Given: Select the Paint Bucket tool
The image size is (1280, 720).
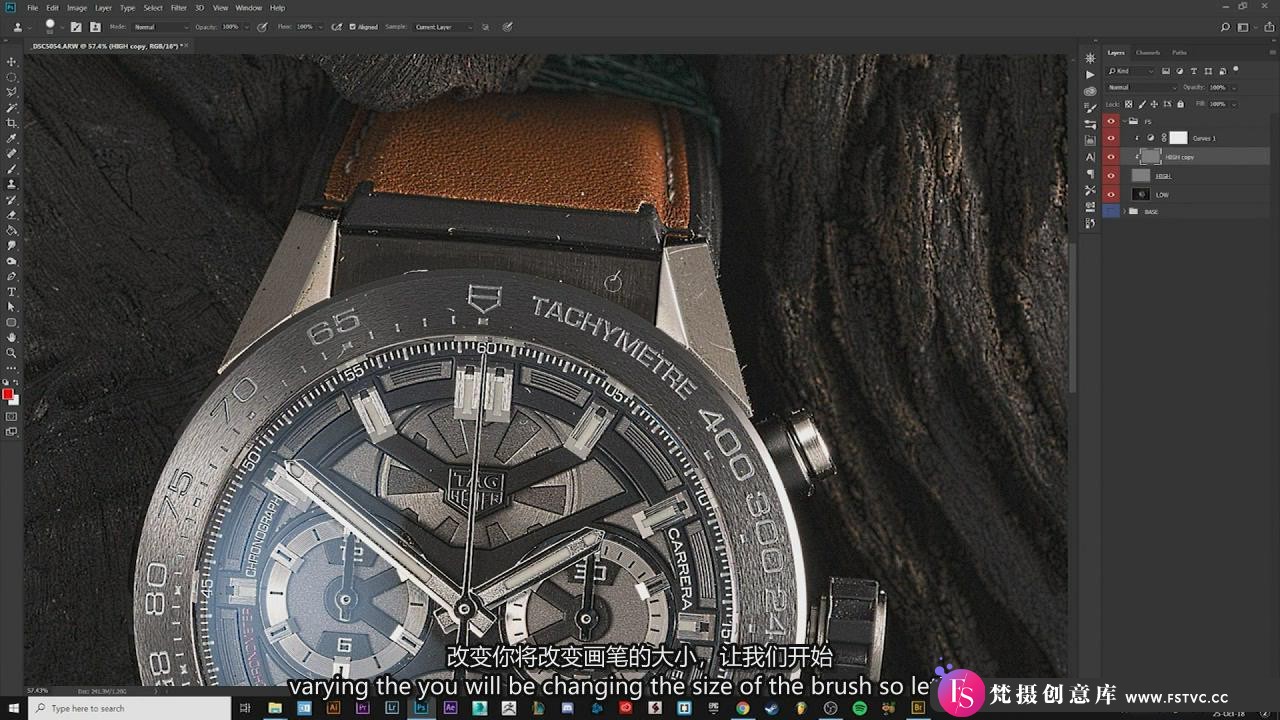Looking at the screenshot, I should point(12,230).
